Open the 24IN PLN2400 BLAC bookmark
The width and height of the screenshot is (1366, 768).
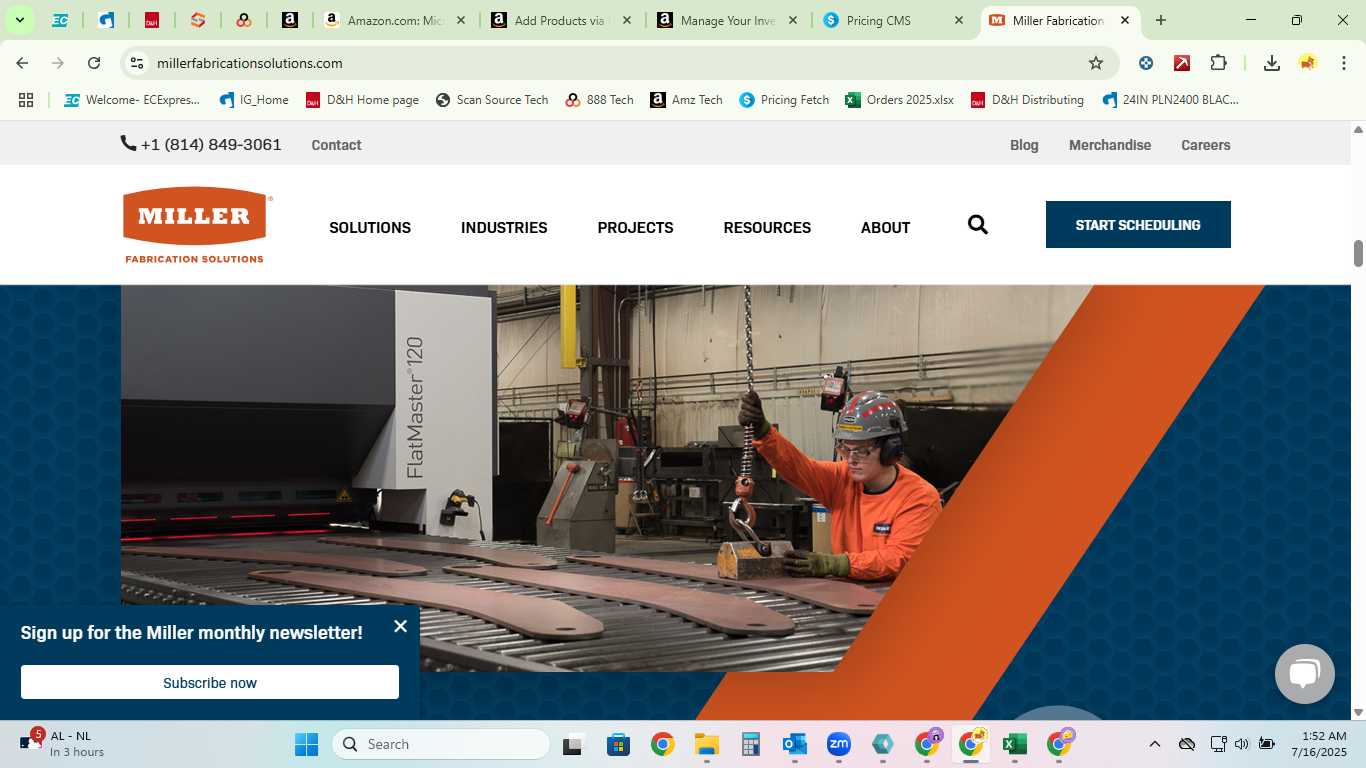click(1170, 100)
